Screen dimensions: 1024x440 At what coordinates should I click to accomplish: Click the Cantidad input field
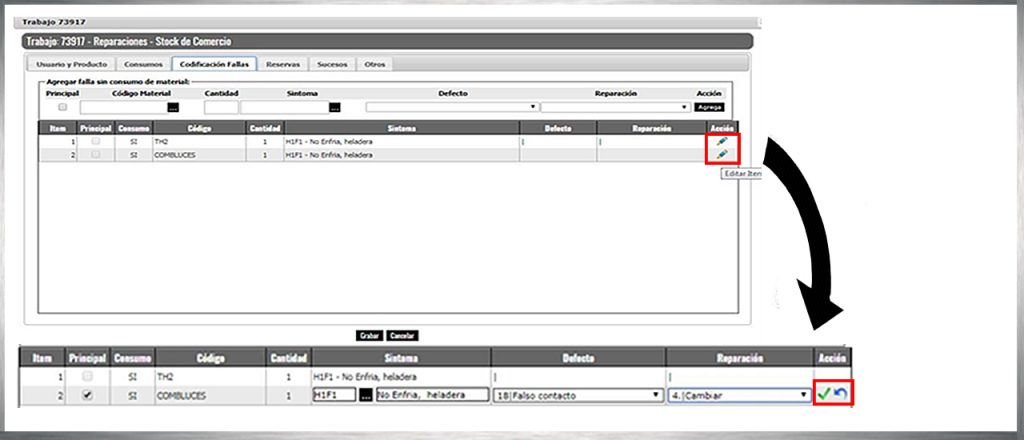click(221, 107)
